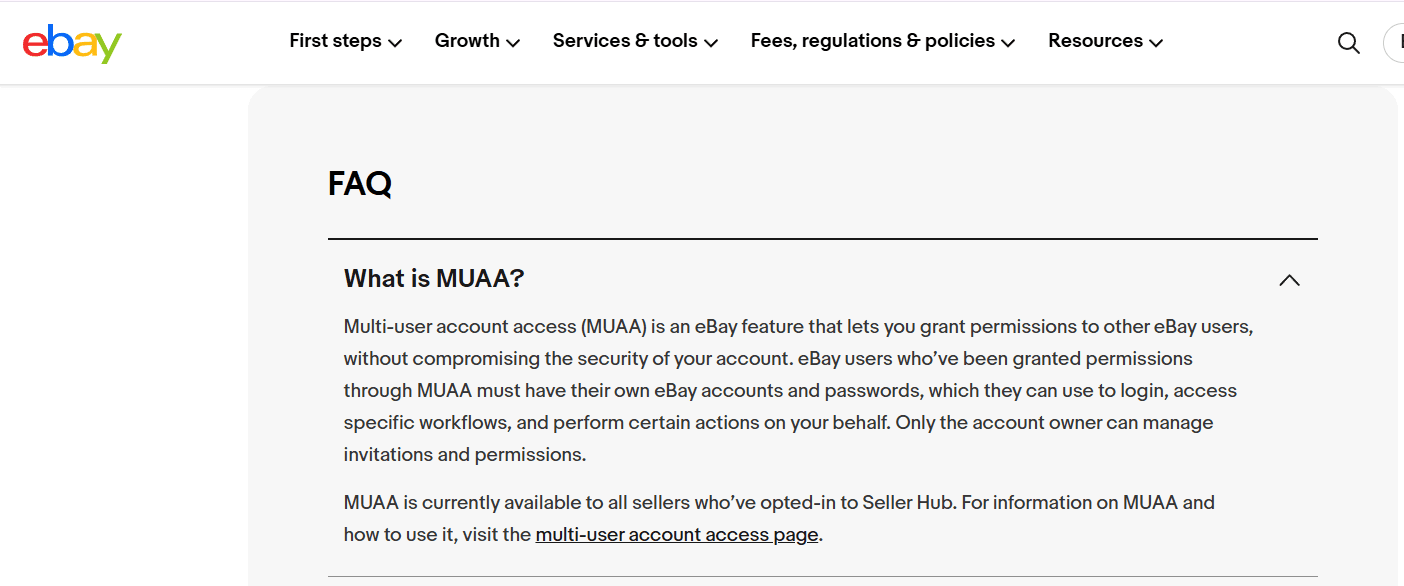Open the First steps menu label
Image resolution: width=1404 pixels, height=586 pixels.
[x=335, y=41]
